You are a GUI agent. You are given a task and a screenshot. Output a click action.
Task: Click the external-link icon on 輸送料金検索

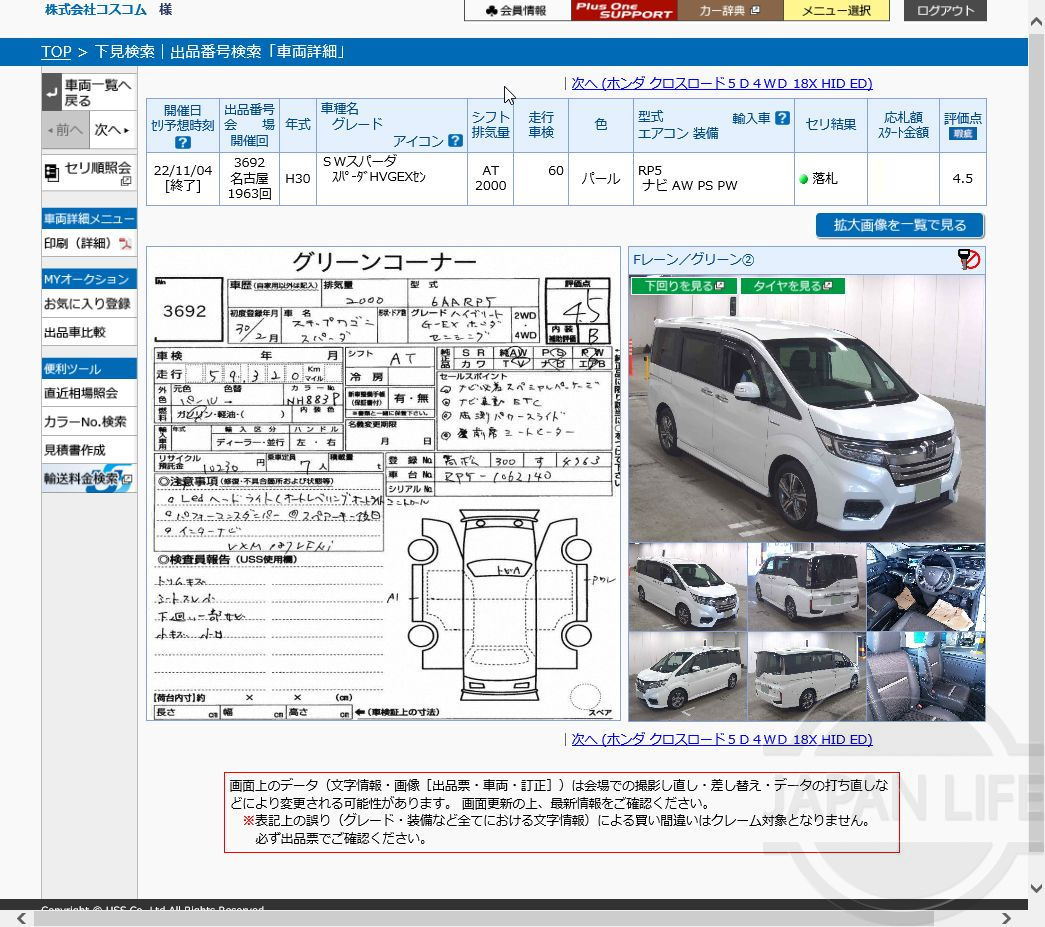tap(128, 477)
